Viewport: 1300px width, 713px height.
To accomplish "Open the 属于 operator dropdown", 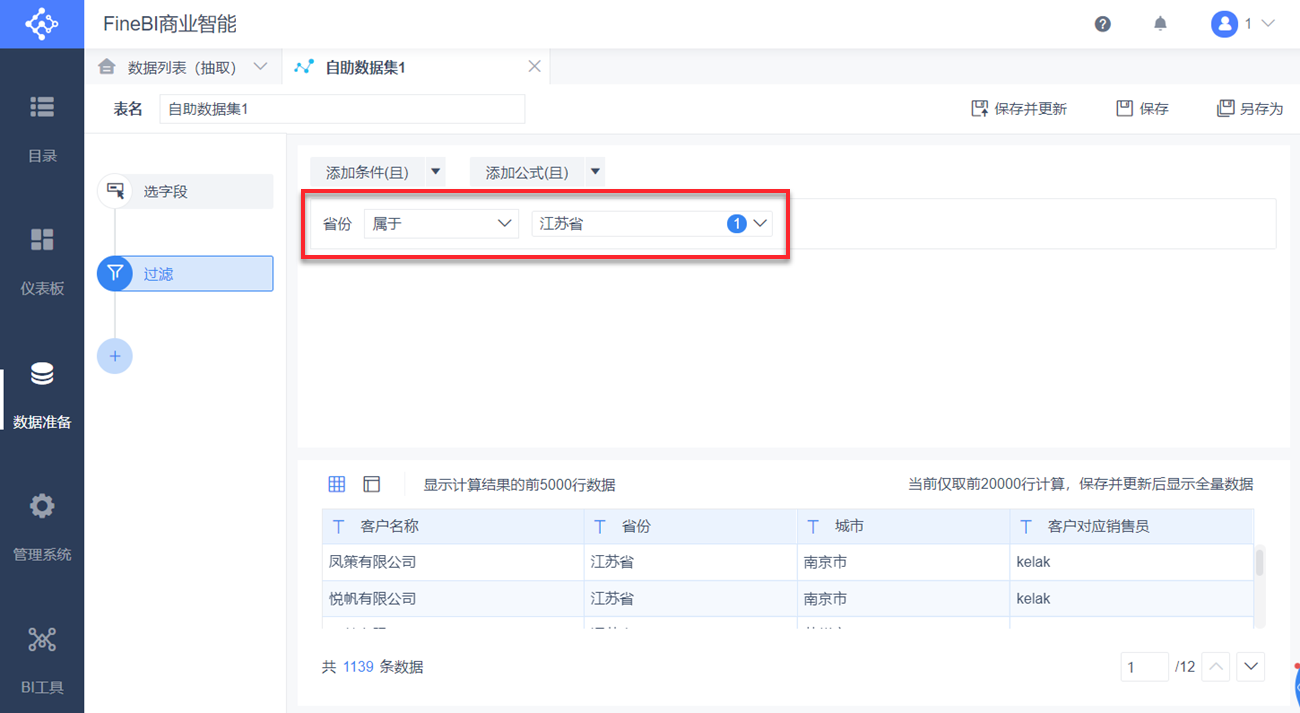I will coord(441,224).
